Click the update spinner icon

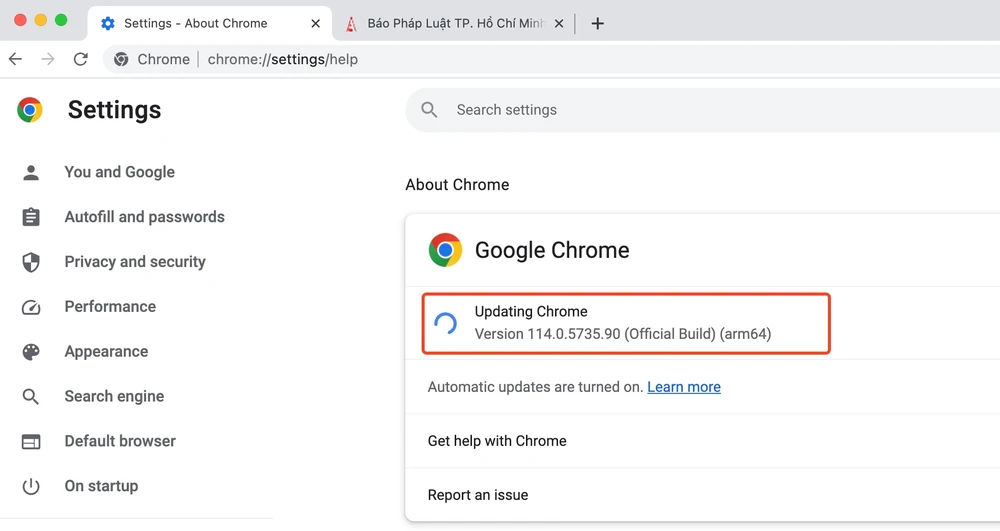pos(445,324)
